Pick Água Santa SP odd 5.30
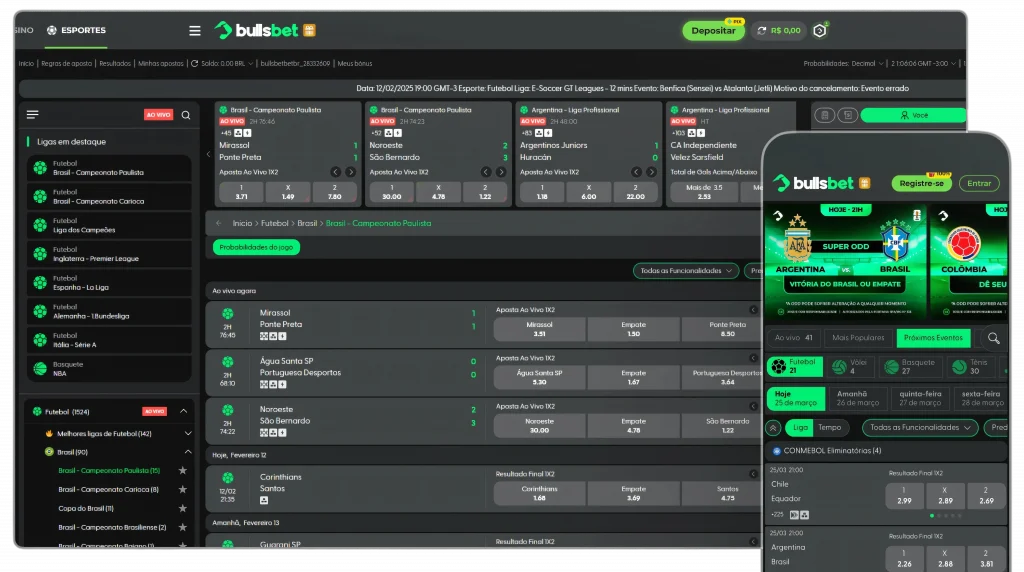The image size is (1024, 572). pos(539,377)
